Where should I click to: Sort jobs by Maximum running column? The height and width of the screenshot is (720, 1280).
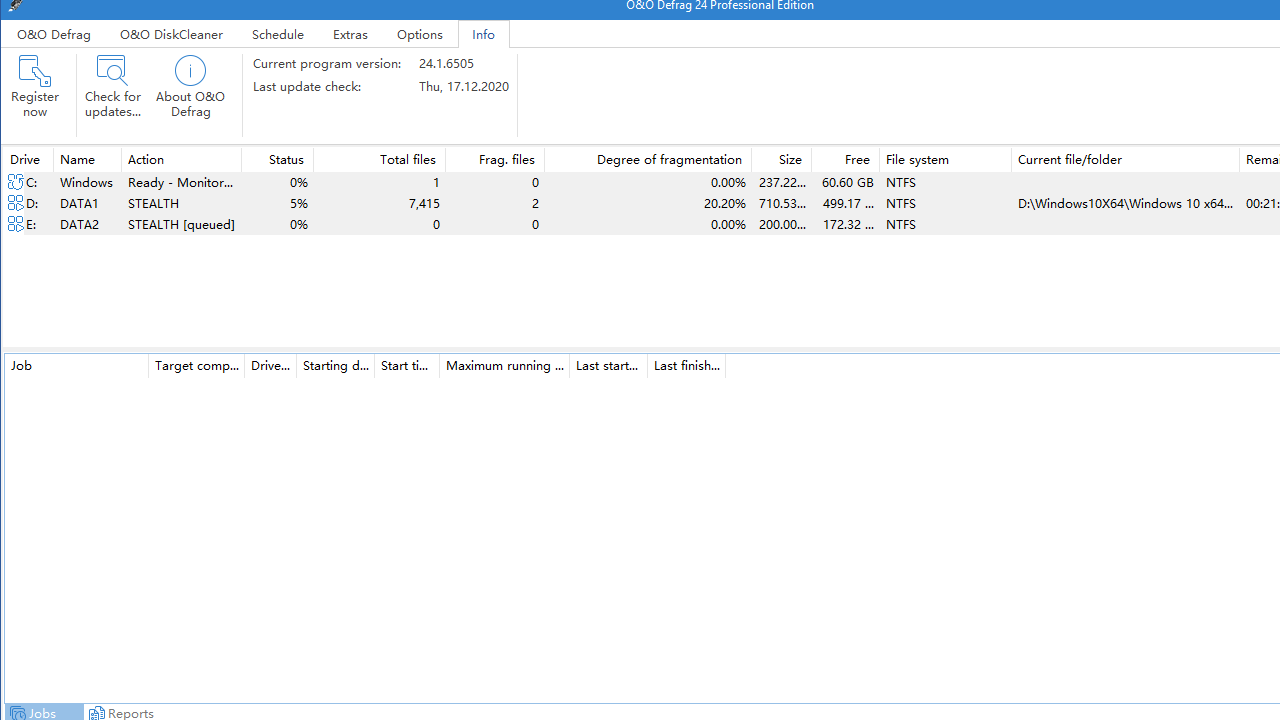(504, 366)
